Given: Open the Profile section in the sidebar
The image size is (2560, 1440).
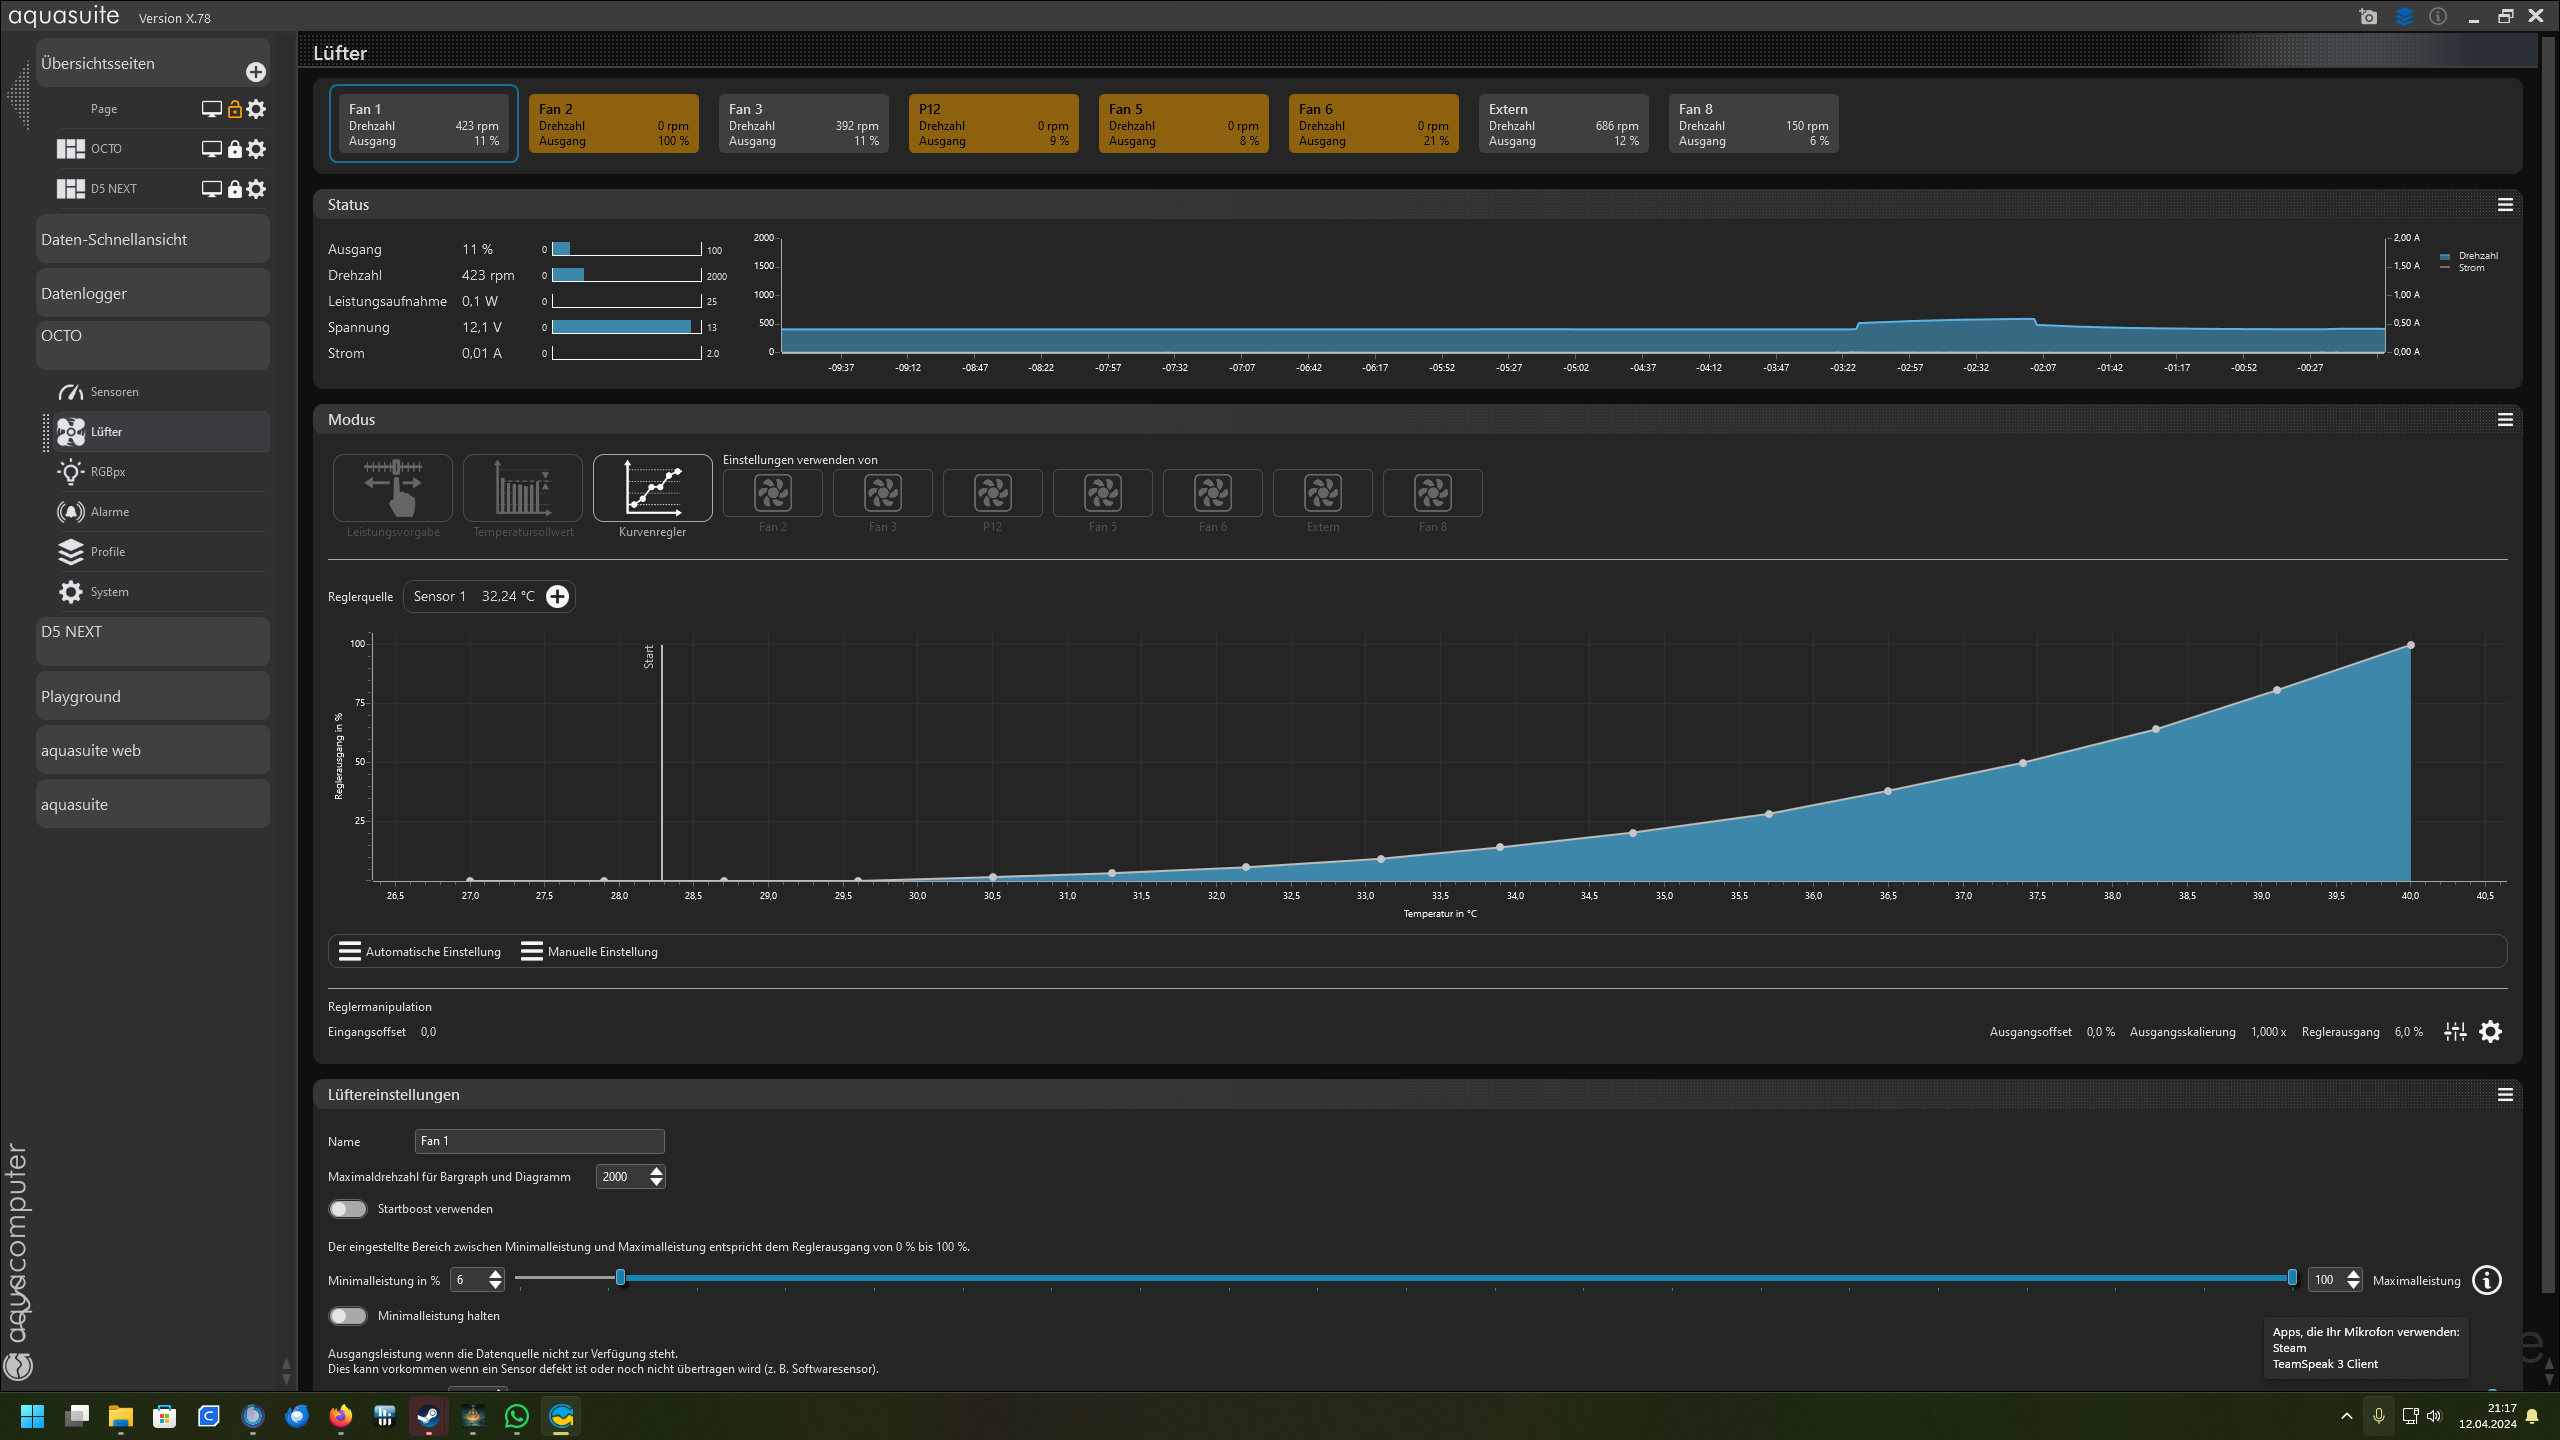Looking at the screenshot, I should point(107,551).
